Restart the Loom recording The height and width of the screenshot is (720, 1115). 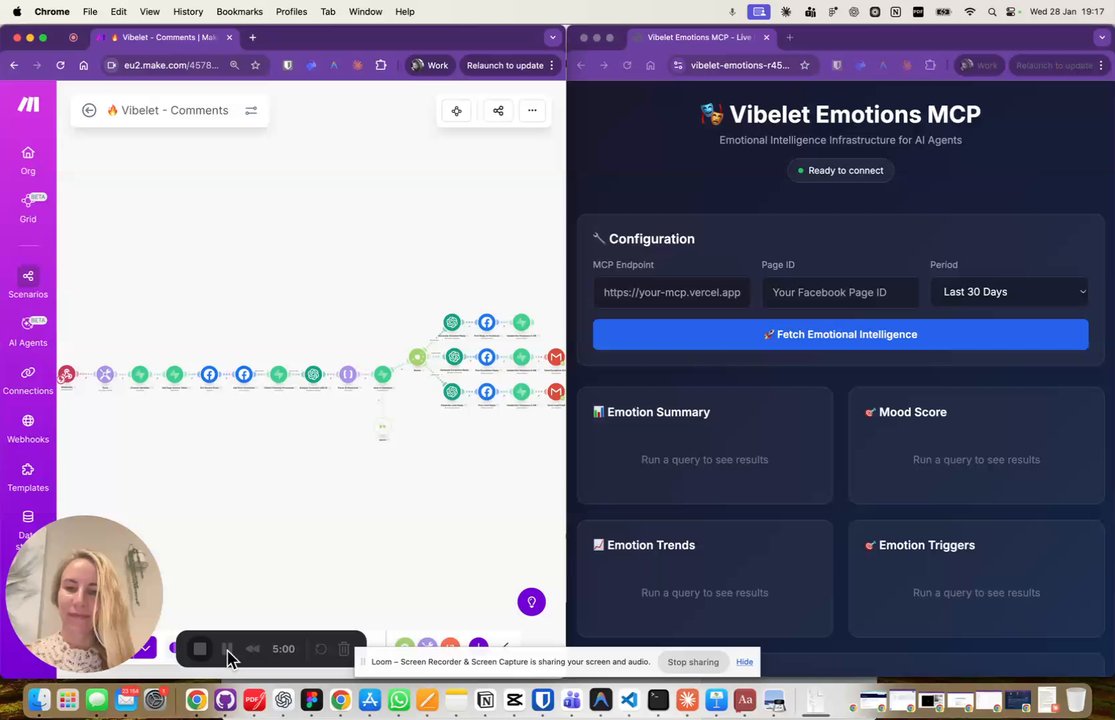click(321, 648)
